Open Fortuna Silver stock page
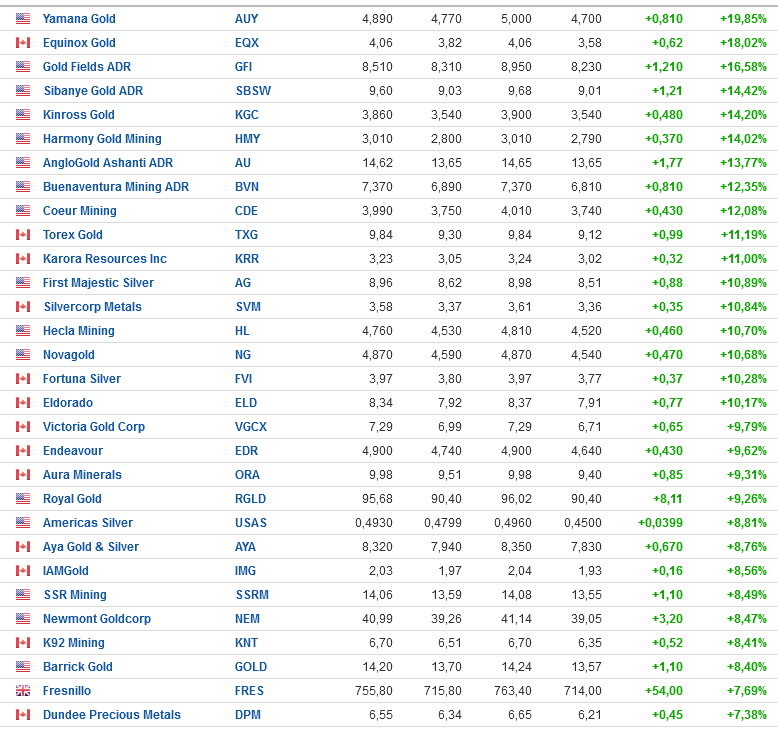778x729 pixels. coord(82,379)
